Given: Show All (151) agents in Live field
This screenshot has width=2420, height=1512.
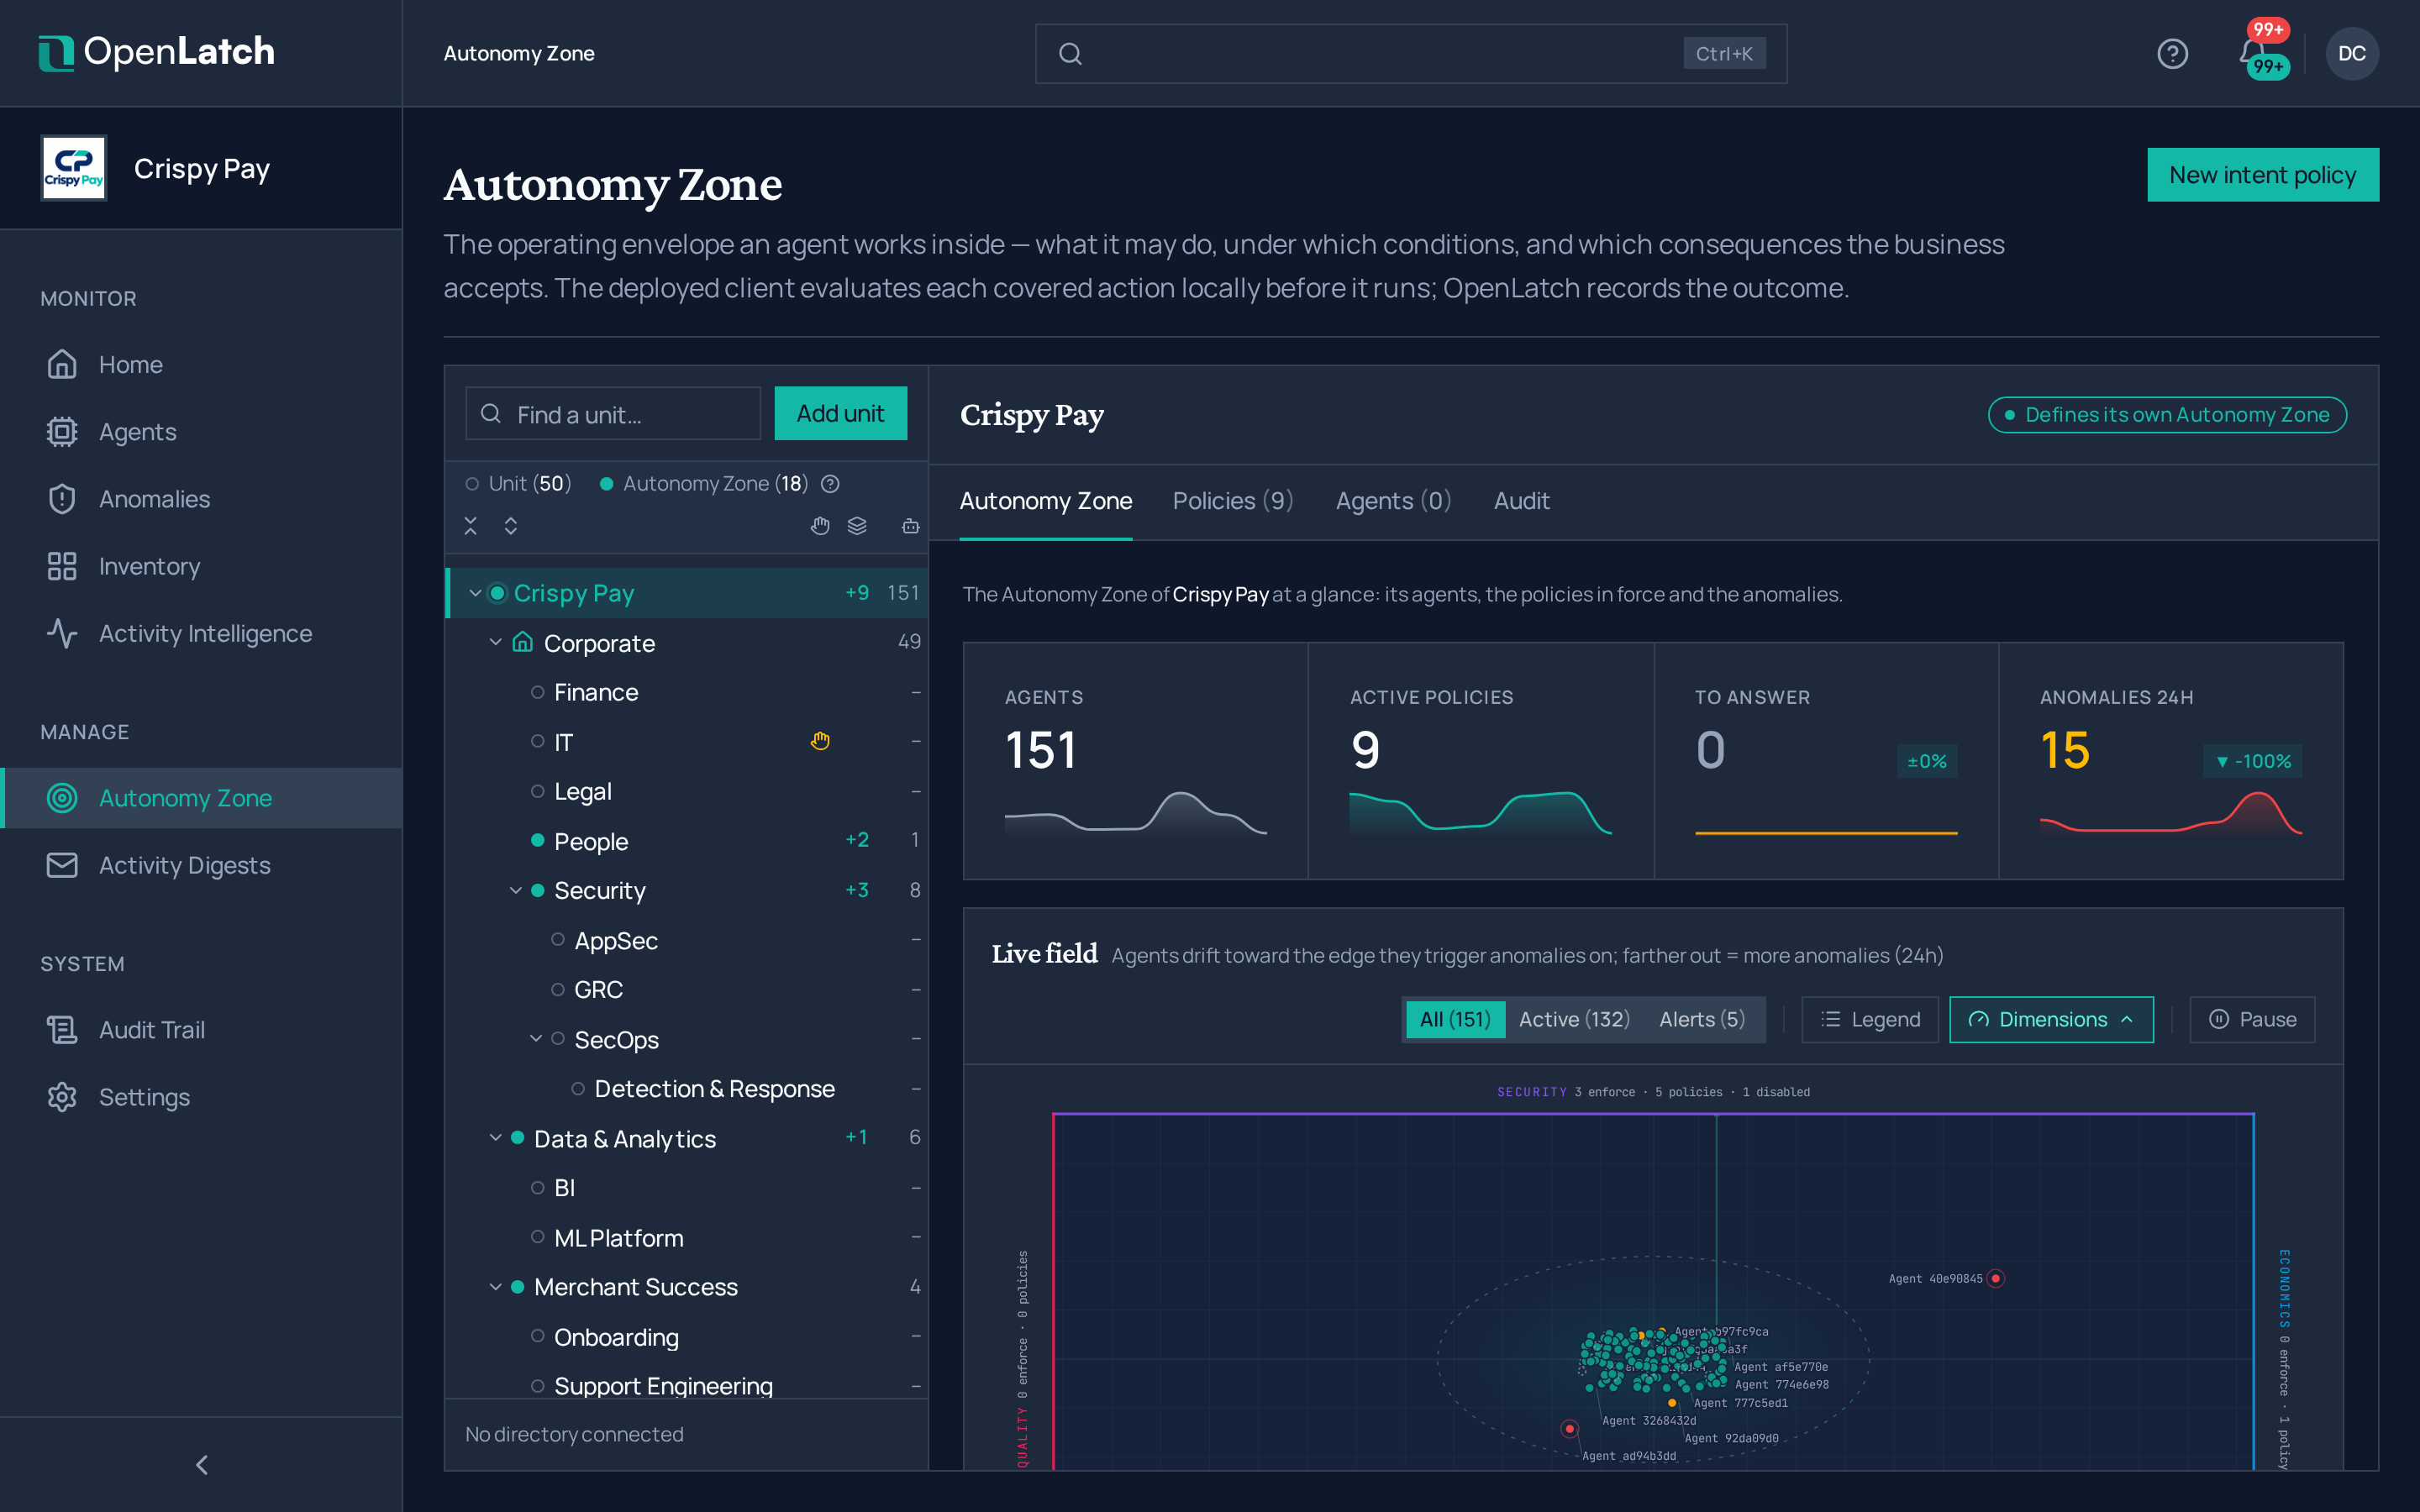Looking at the screenshot, I should pos(1455,1019).
